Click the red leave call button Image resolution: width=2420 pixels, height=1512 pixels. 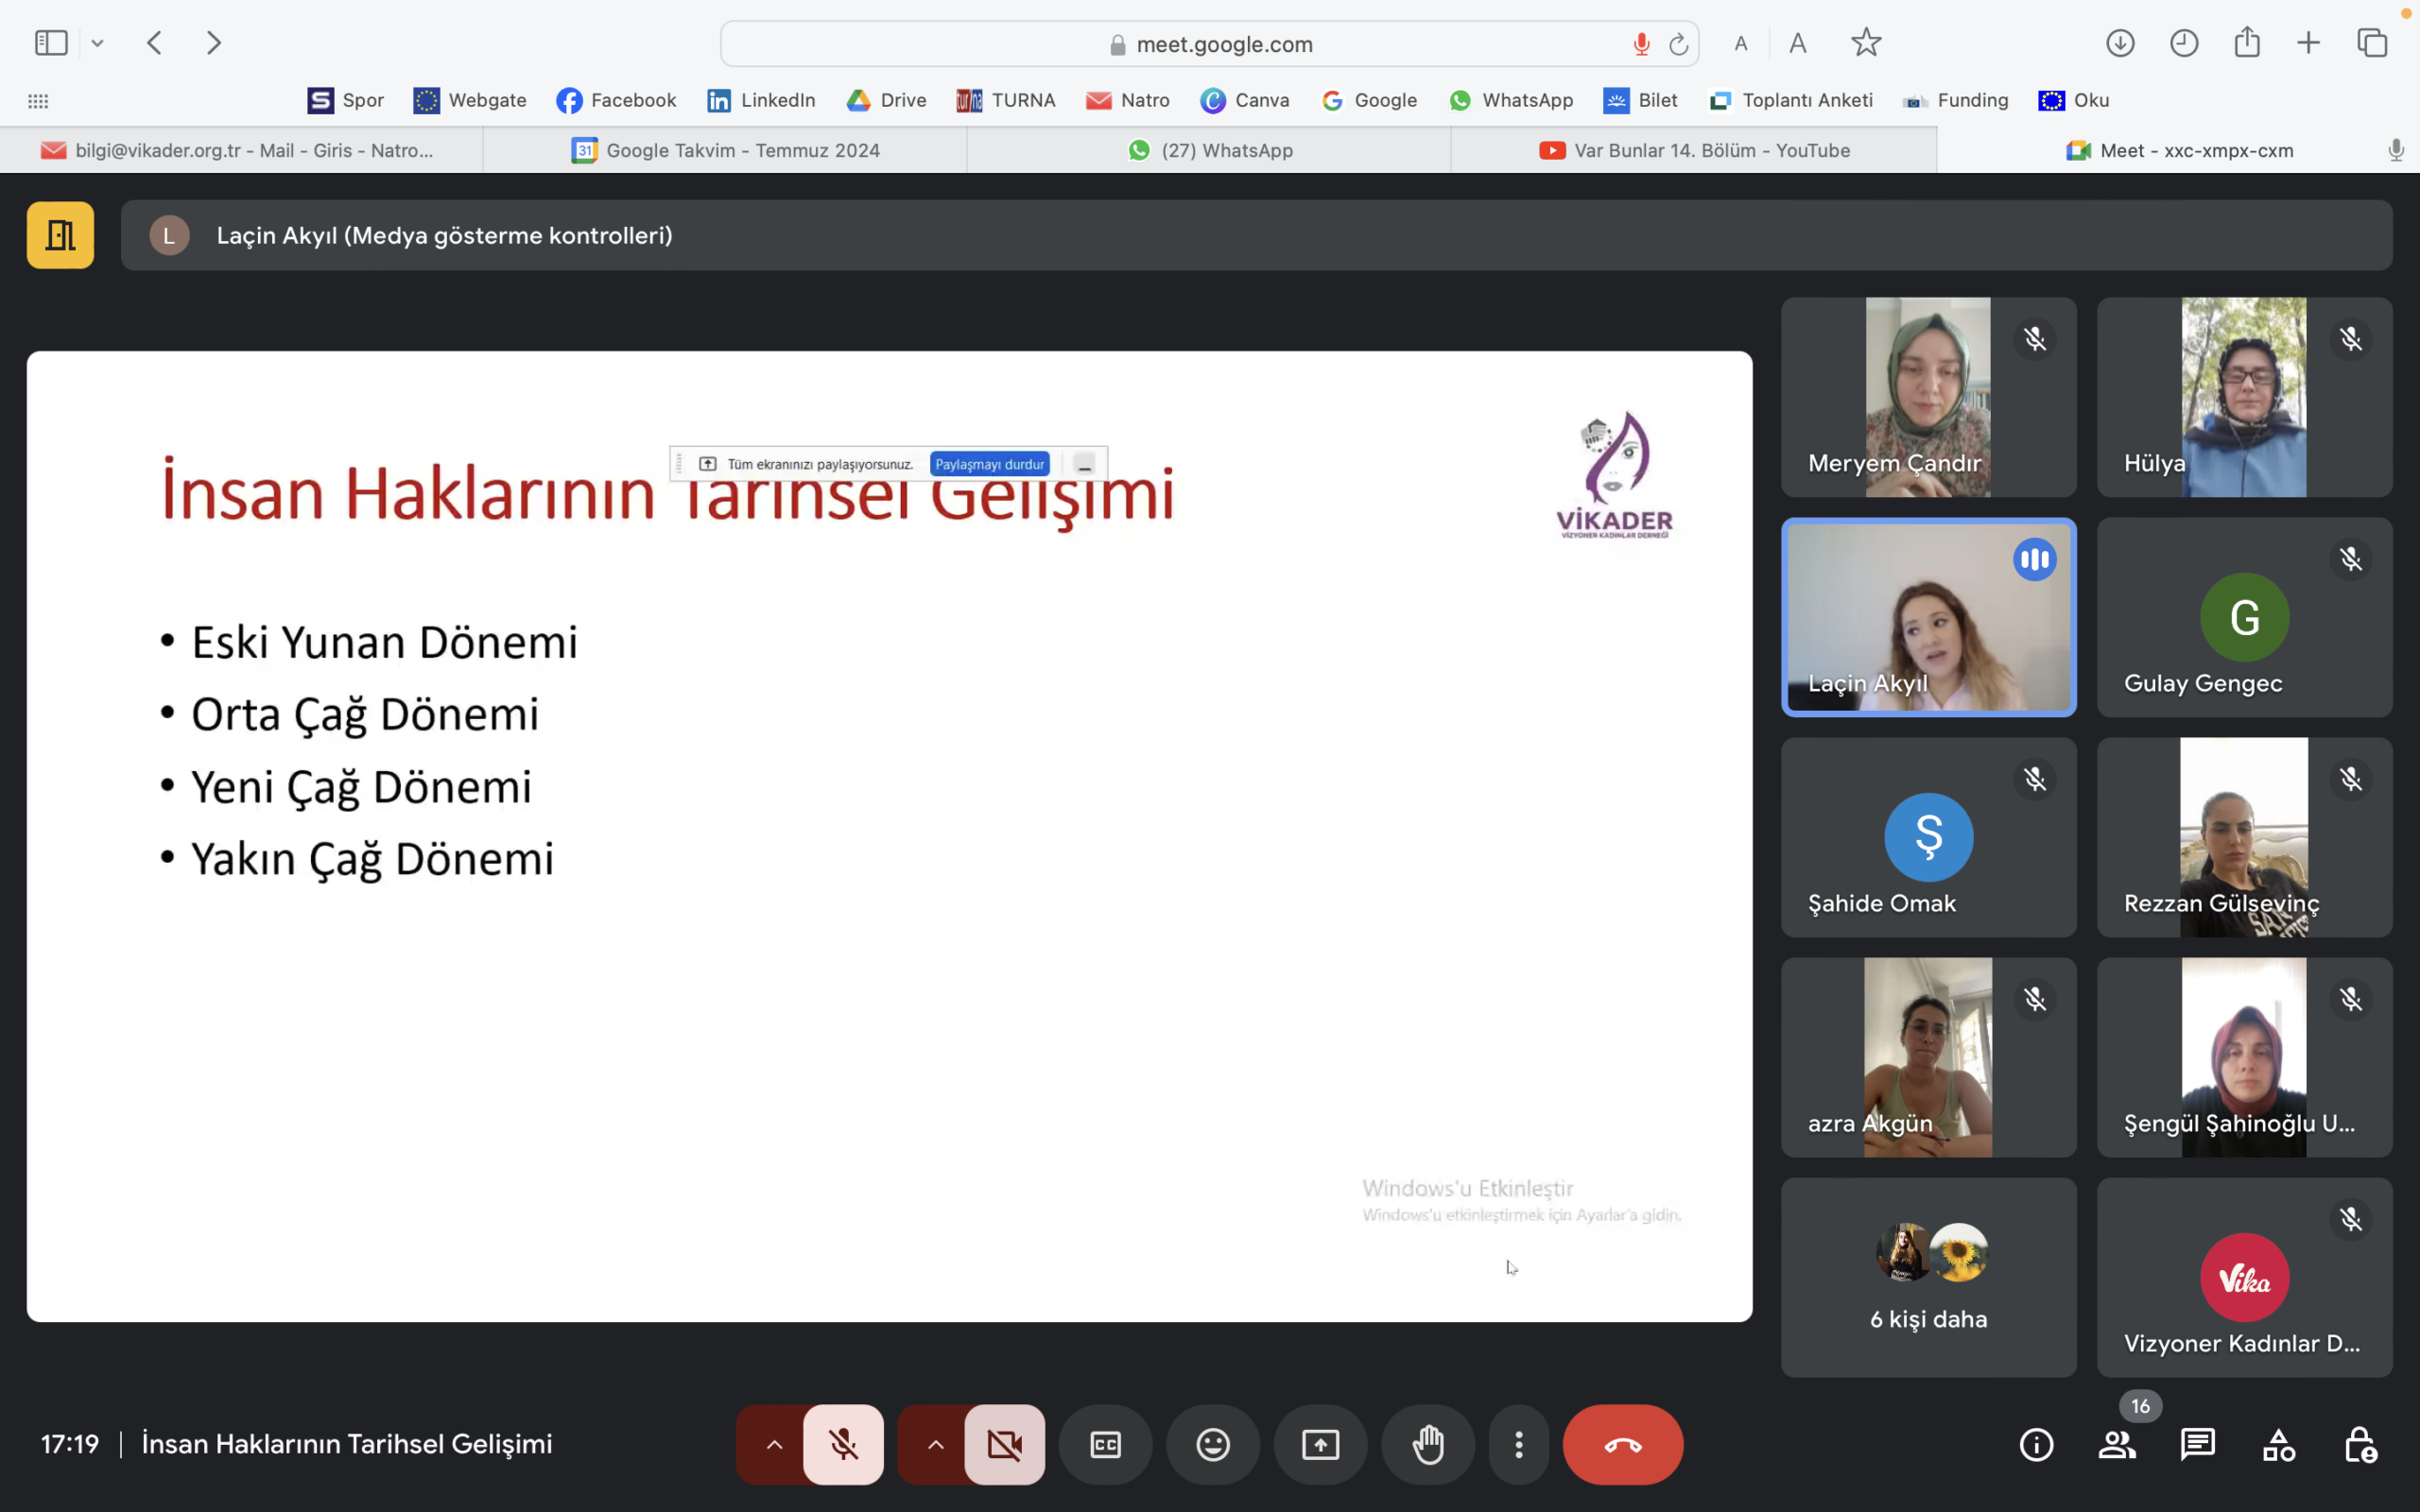[x=1622, y=1444]
